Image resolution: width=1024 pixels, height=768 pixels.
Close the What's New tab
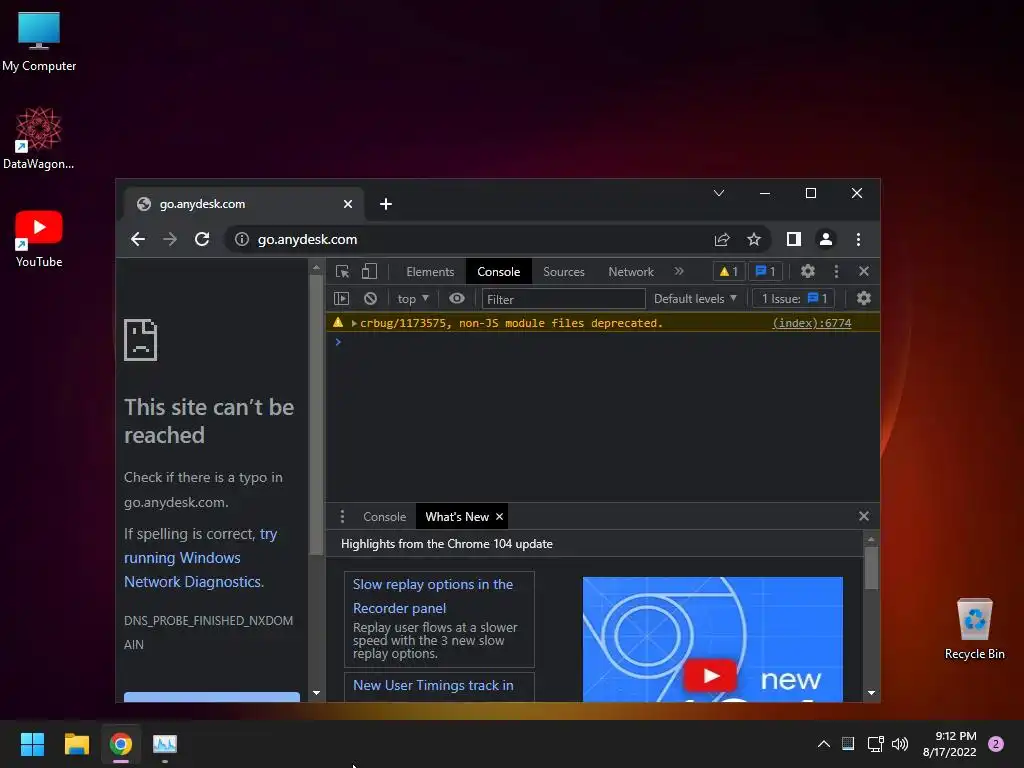pos(500,517)
